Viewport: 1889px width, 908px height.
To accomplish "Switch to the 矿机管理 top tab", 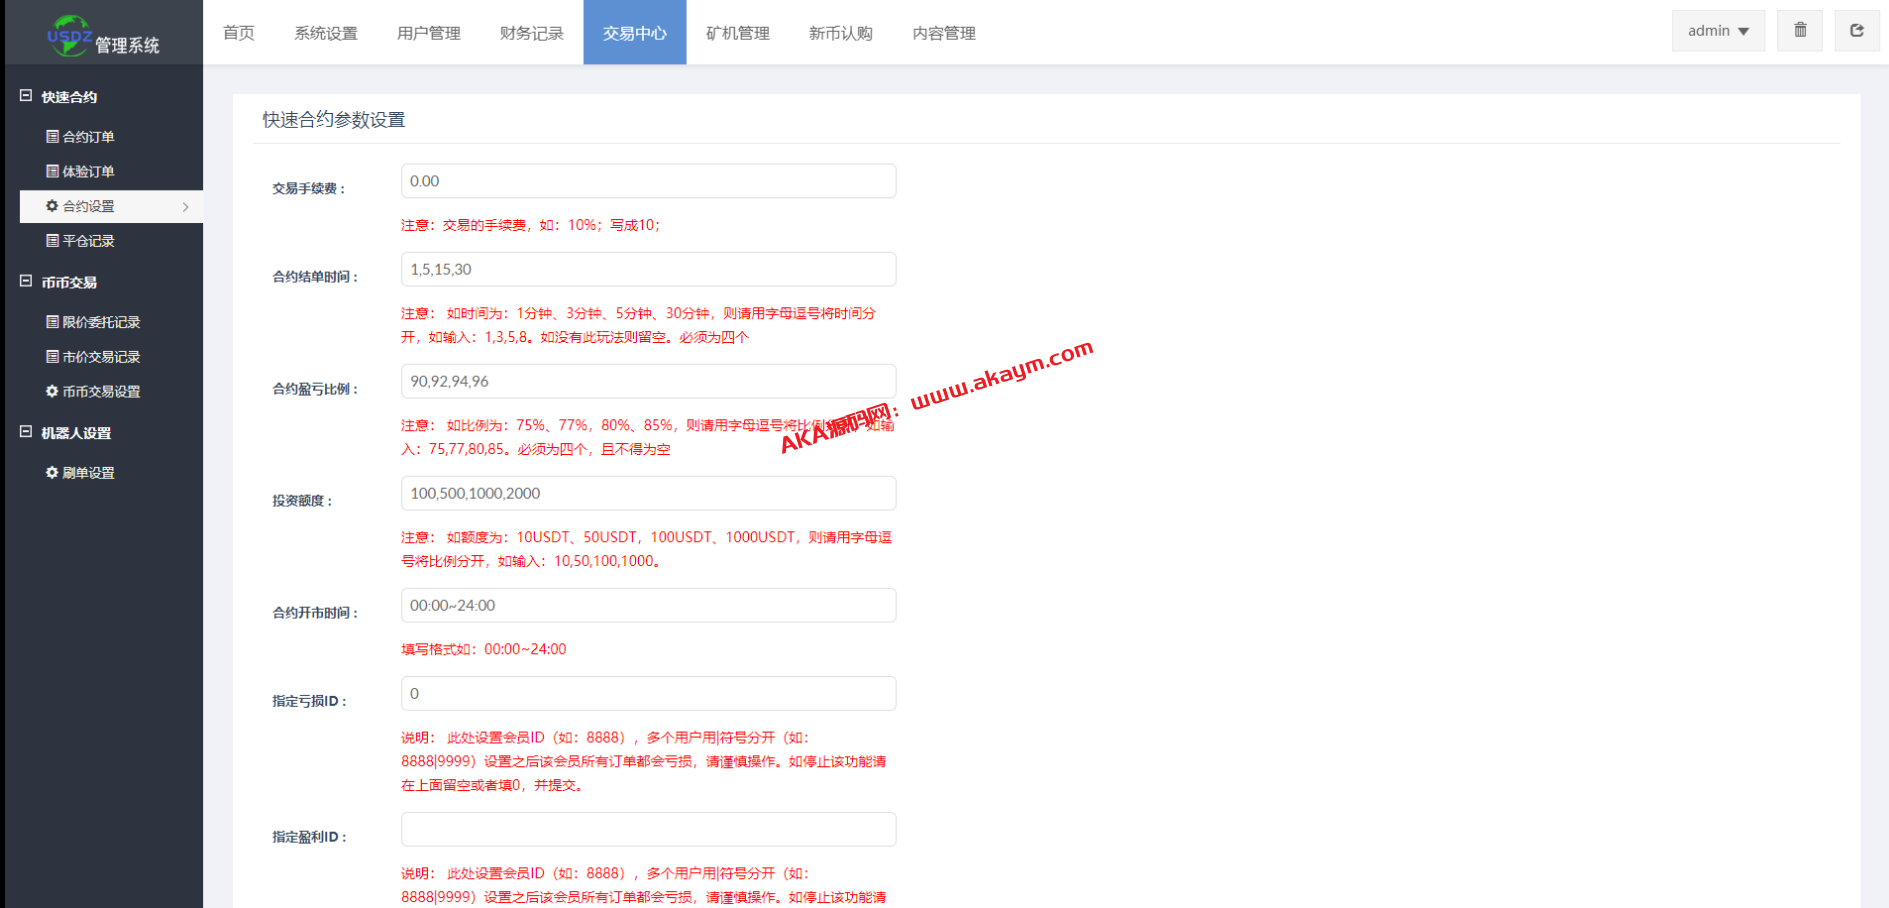I will (737, 33).
